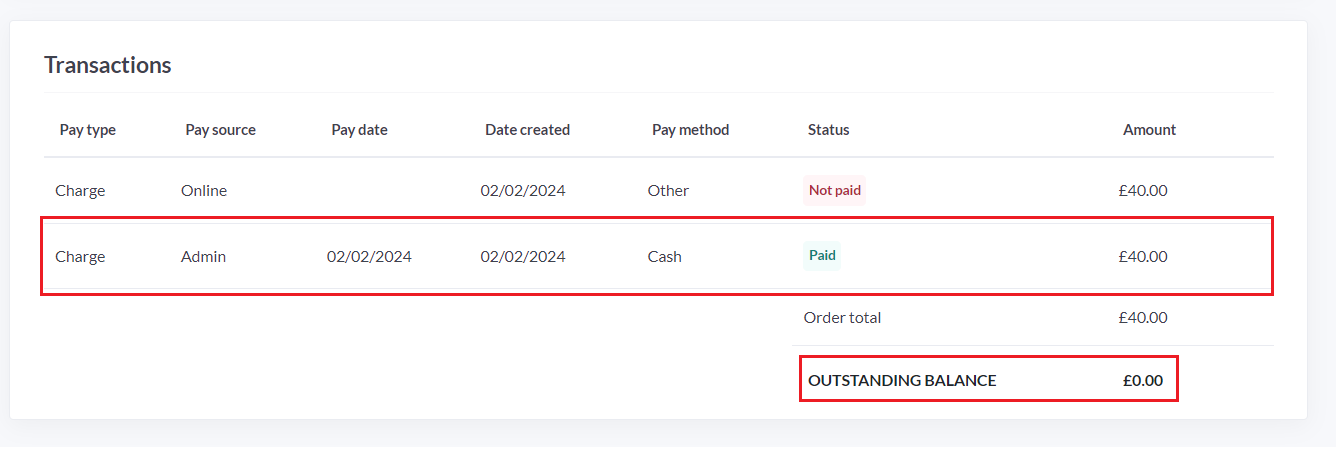1336x451 pixels.
Task: Click the Order total £40.00 amount
Action: (x=1143, y=318)
